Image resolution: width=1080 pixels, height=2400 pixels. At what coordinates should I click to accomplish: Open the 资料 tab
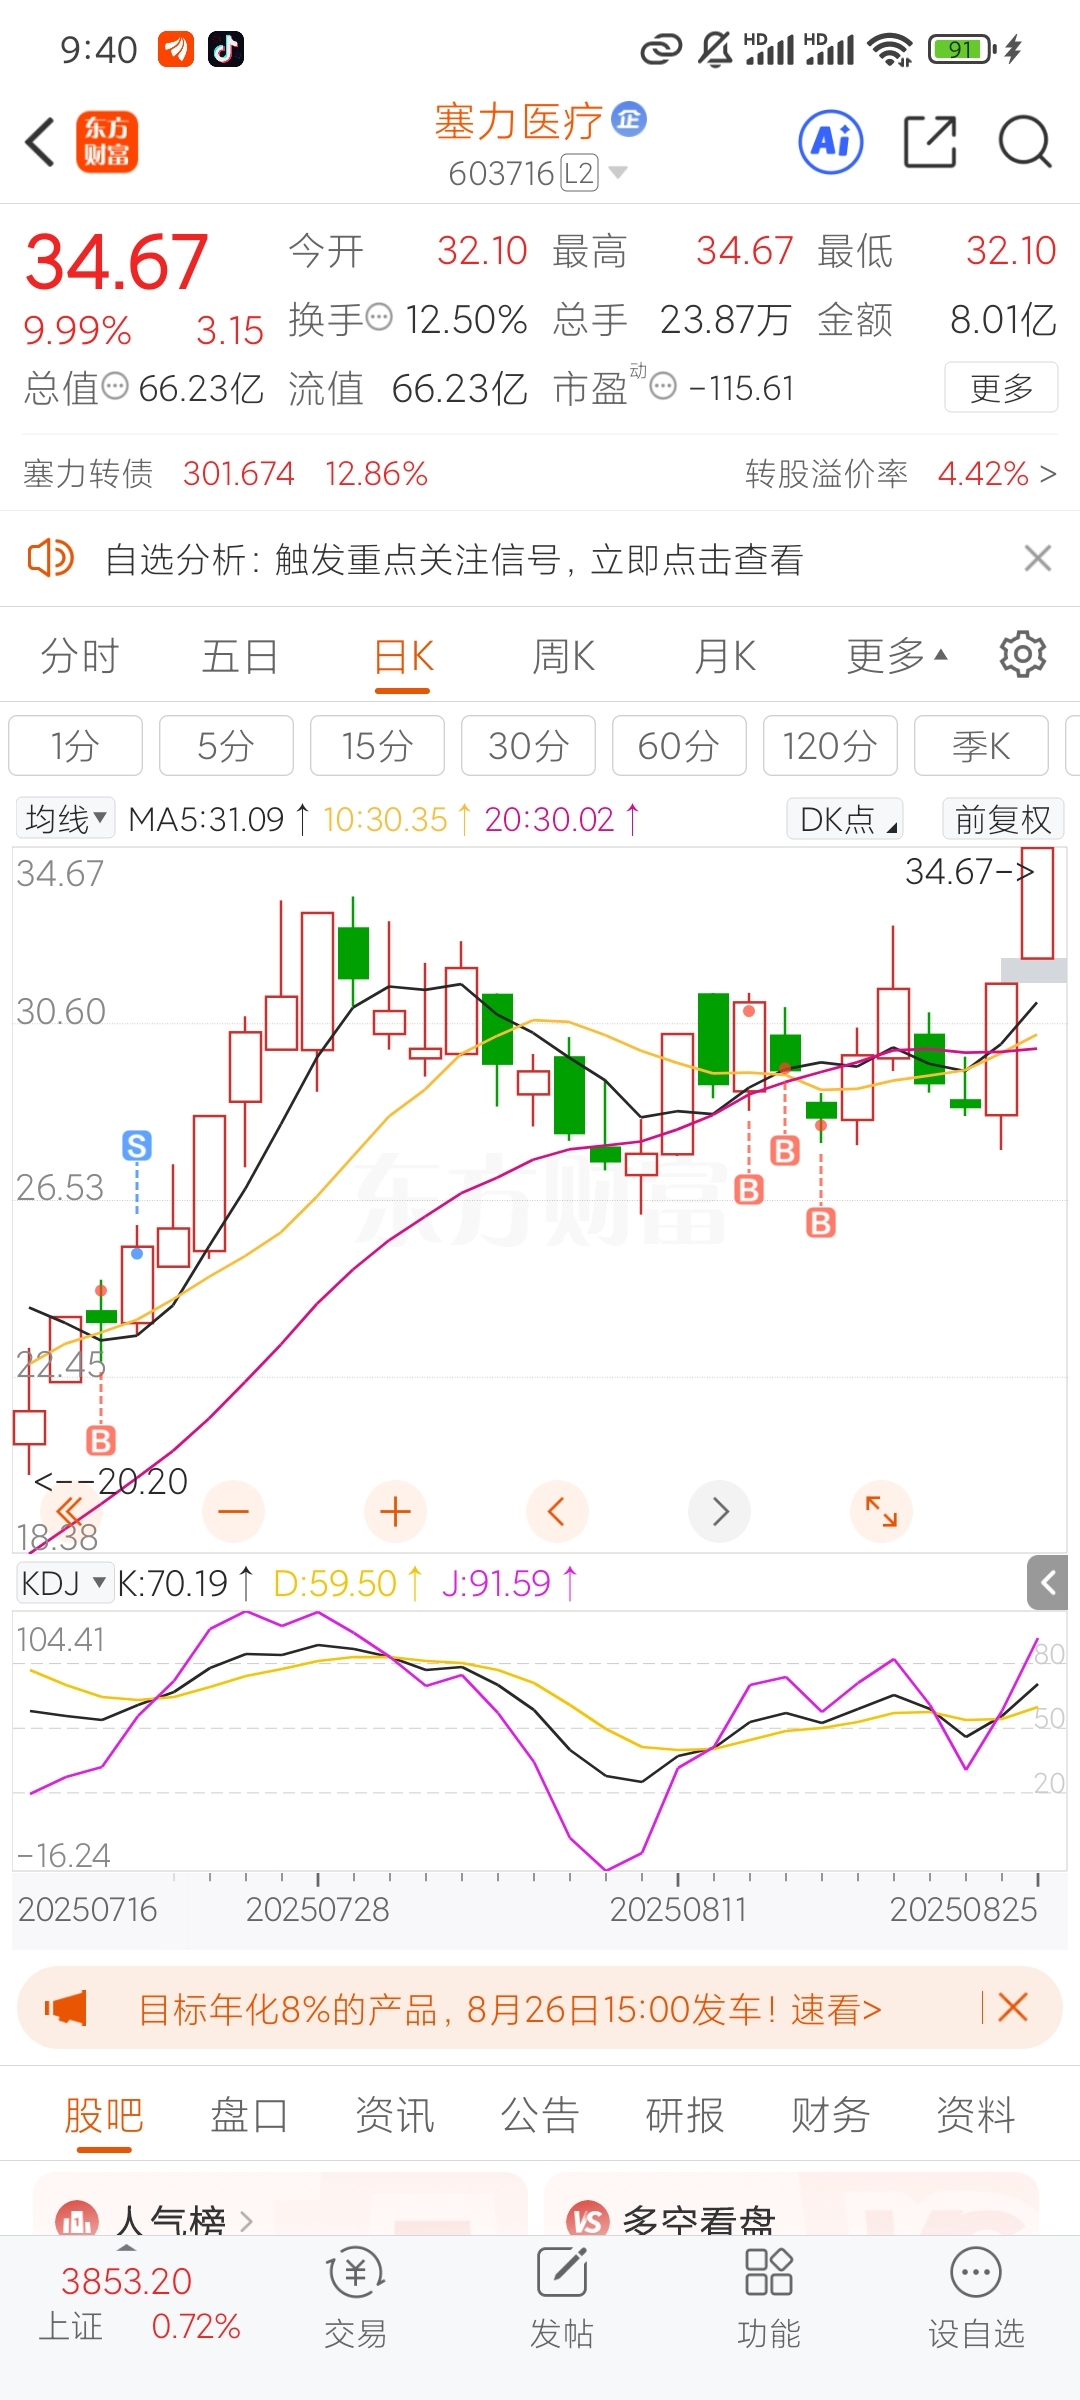[x=975, y=2114]
